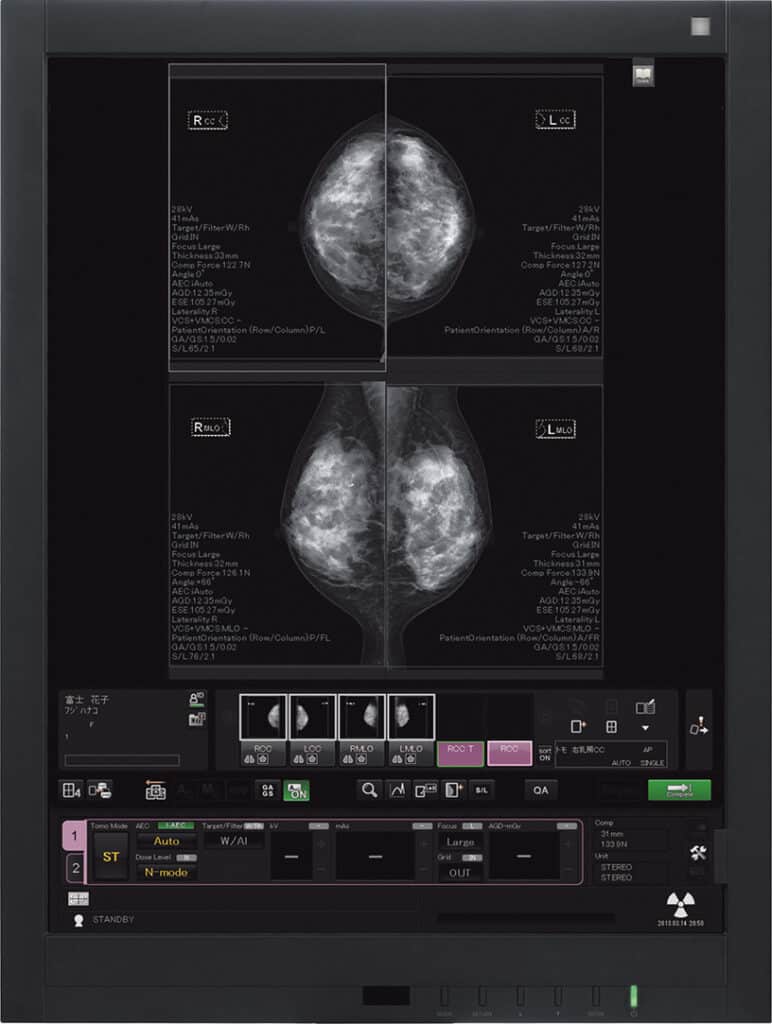Click the LCC orientation marker on image
This screenshot has height=1024, width=772.
[x=555, y=120]
